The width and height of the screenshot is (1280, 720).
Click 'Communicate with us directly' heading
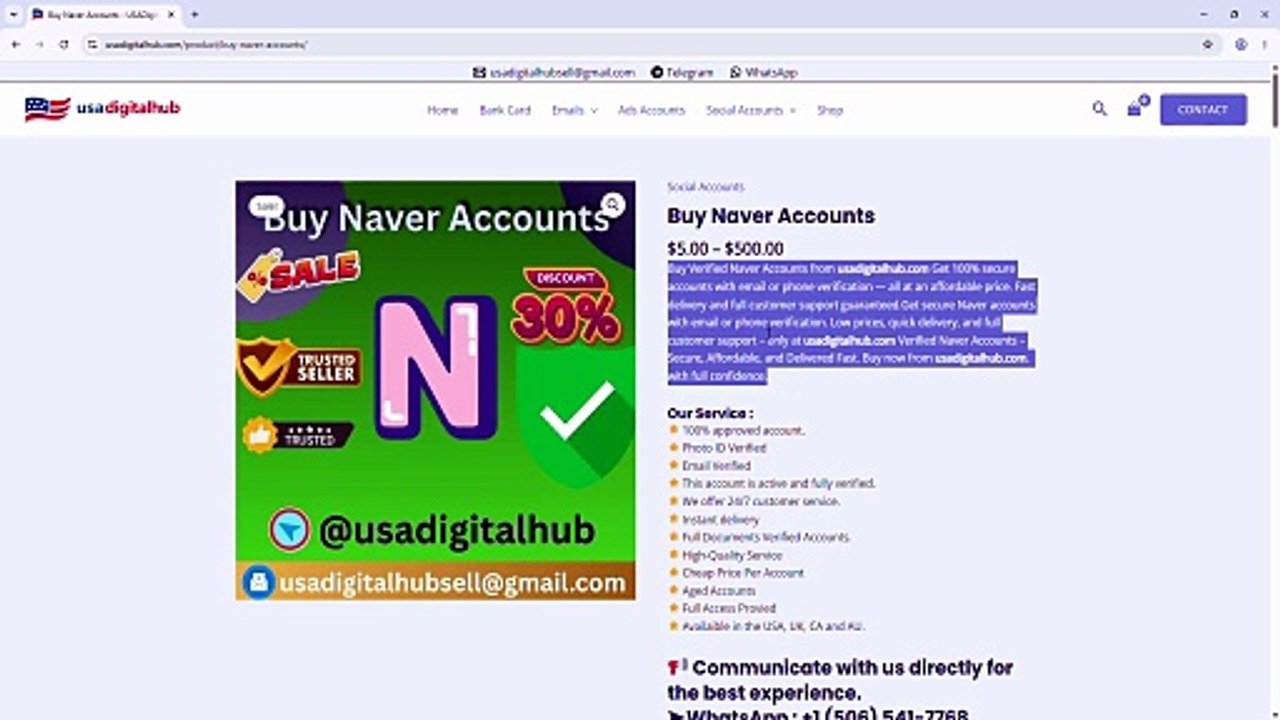point(840,680)
